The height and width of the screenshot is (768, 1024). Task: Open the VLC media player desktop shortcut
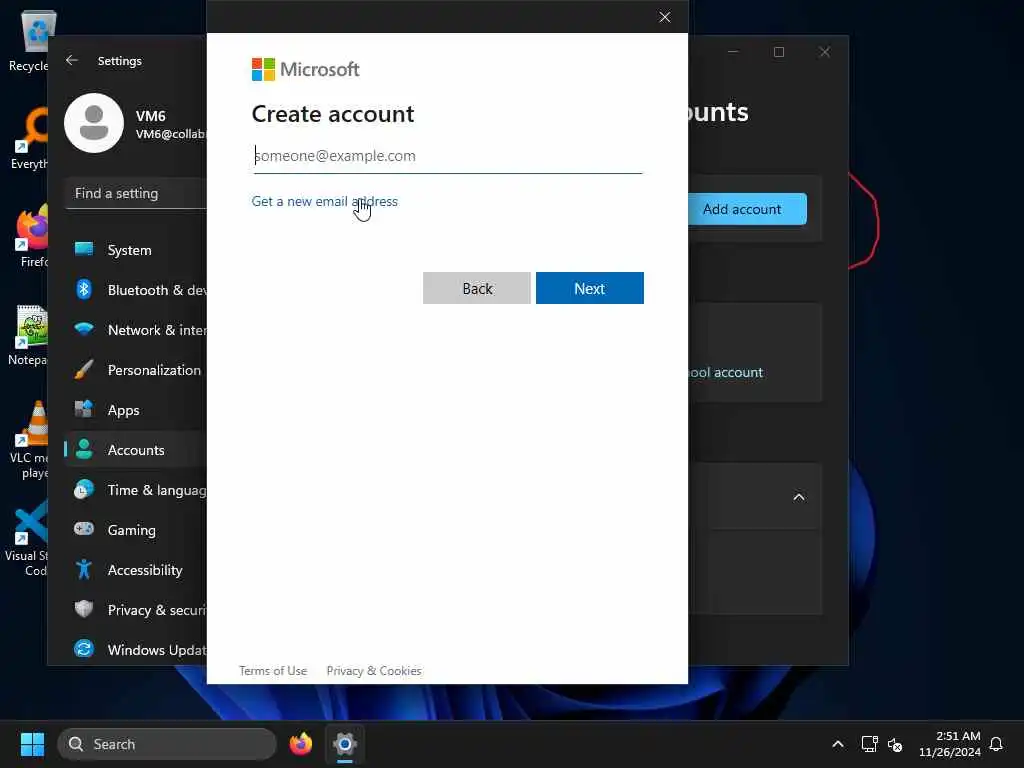tap(29, 440)
